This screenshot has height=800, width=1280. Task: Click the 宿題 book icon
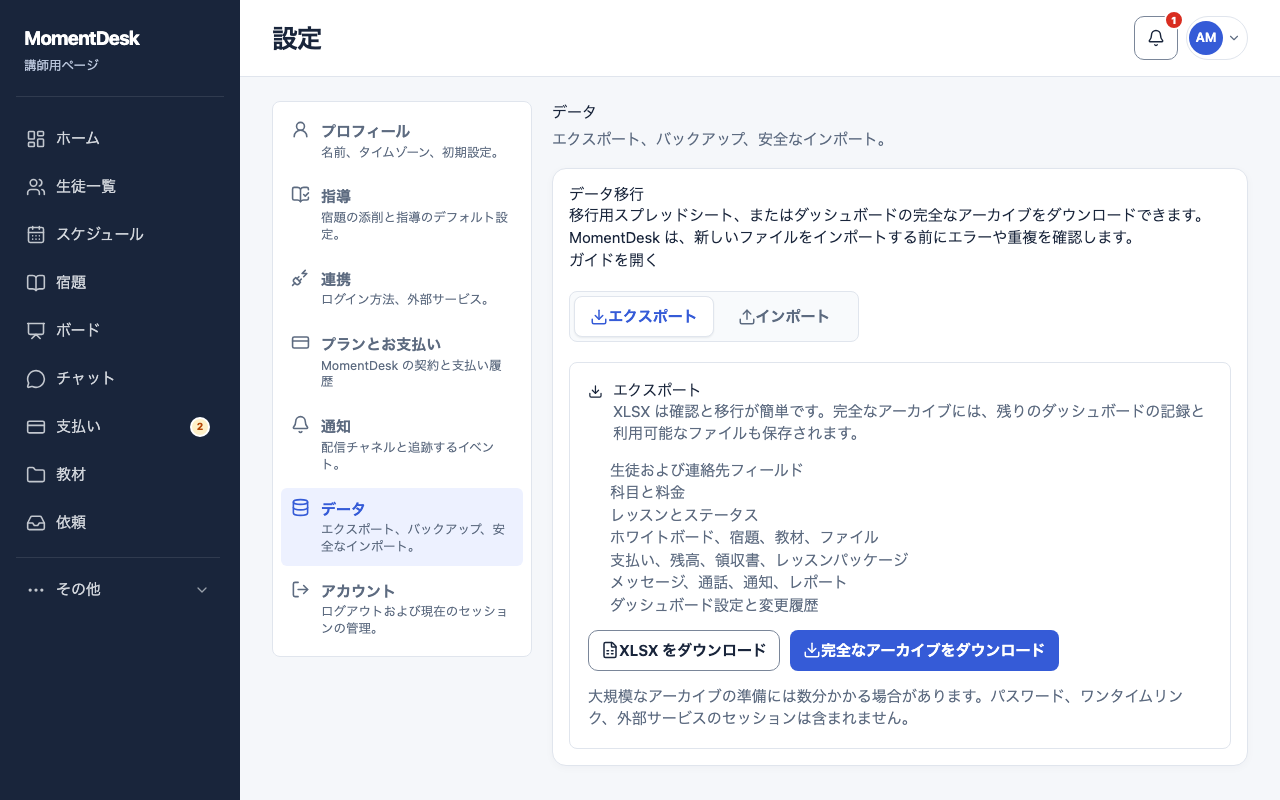[x=36, y=283]
